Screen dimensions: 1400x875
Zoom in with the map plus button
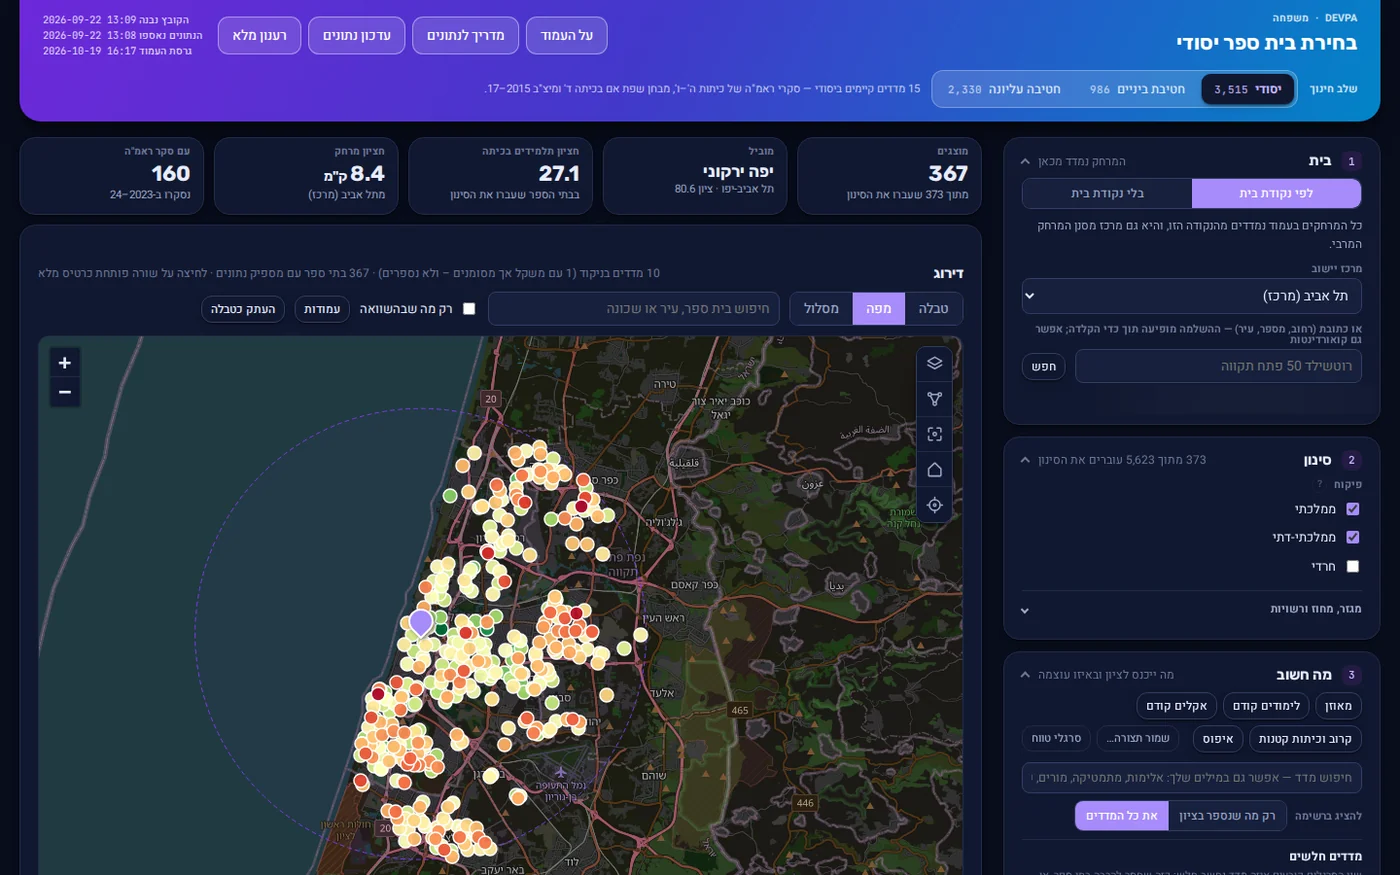click(65, 362)
